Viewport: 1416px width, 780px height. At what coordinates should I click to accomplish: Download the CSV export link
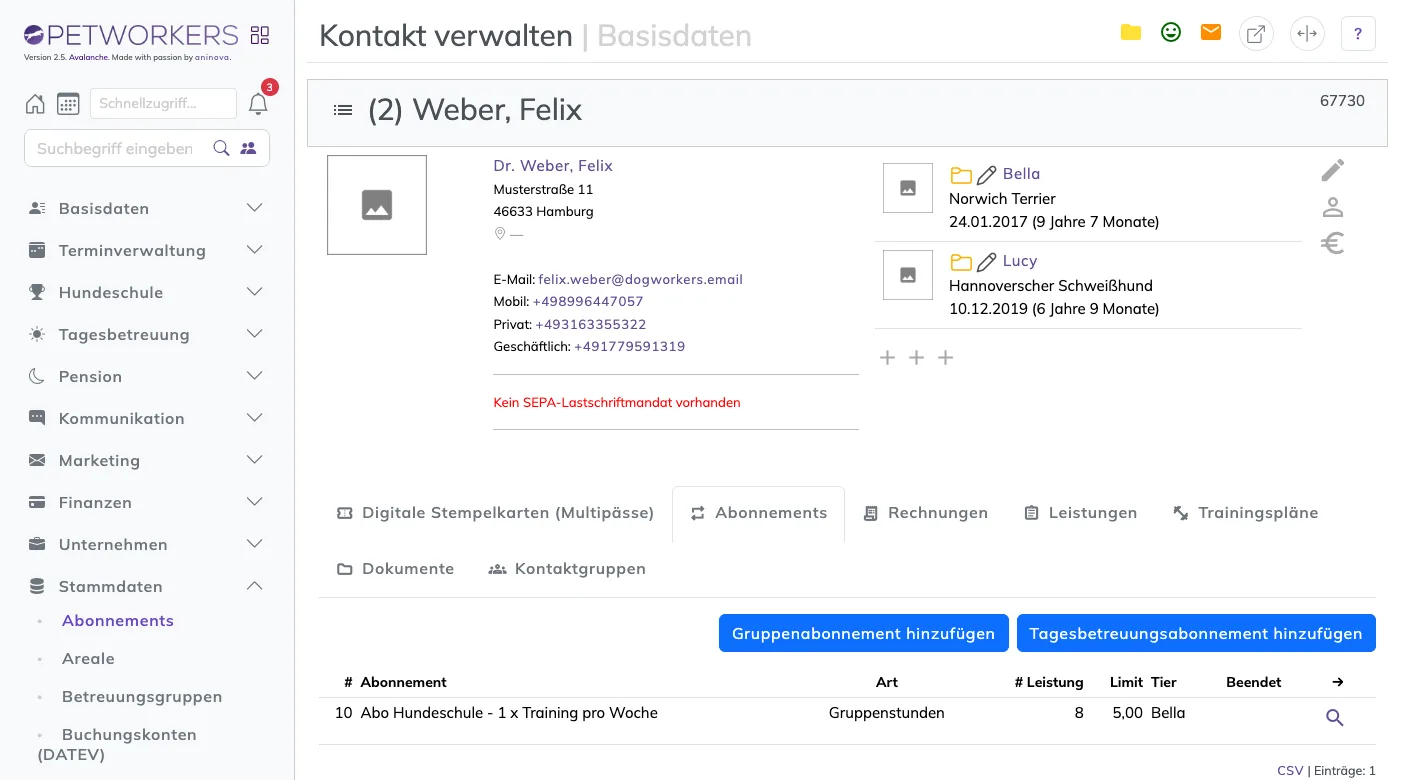[1290, 771]
